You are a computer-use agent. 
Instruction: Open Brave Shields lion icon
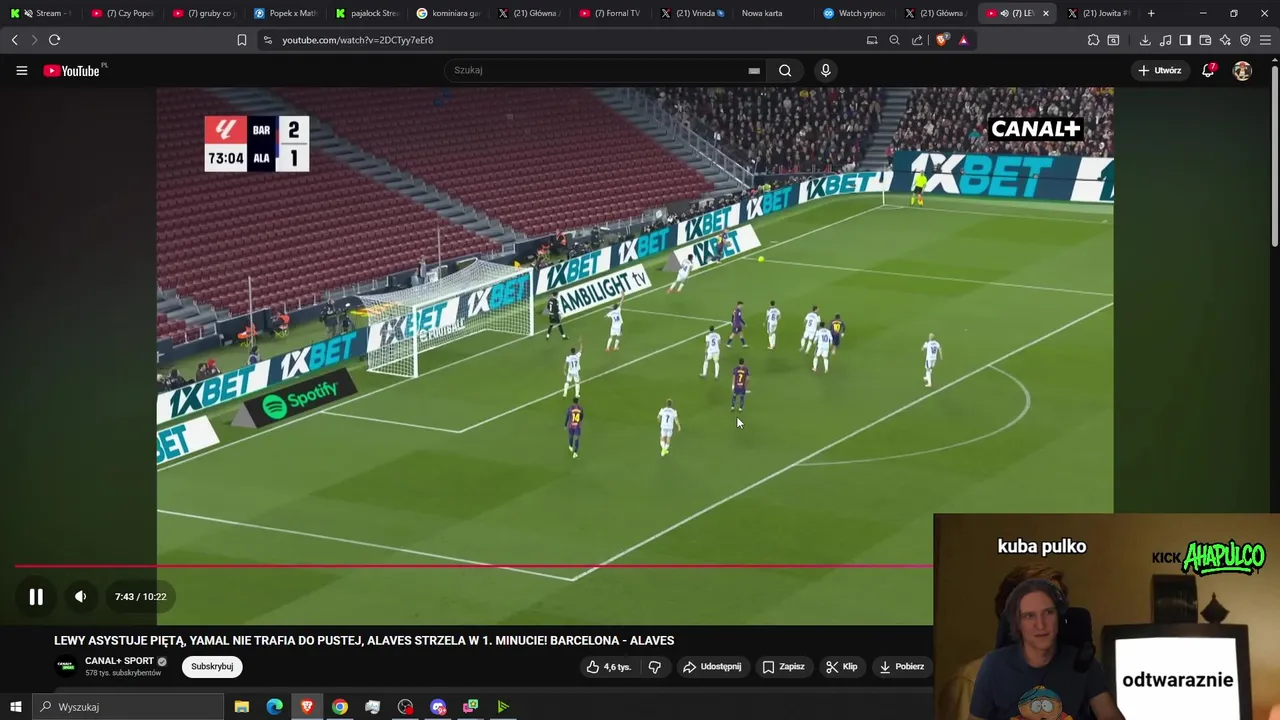click(x=941, y=40)
